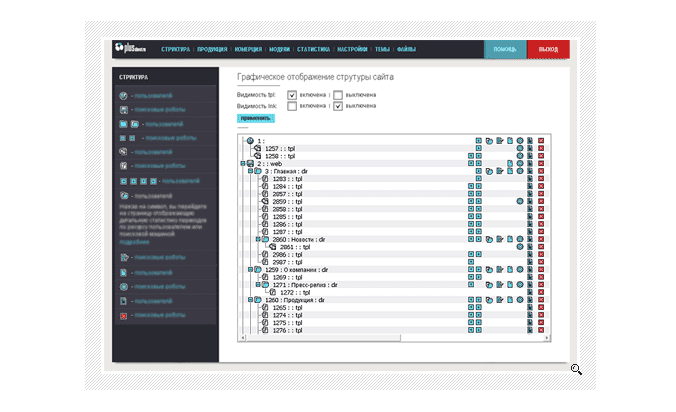Click new page icon in row 2 web
Screen dimensions: 676x412
[510, 163]
